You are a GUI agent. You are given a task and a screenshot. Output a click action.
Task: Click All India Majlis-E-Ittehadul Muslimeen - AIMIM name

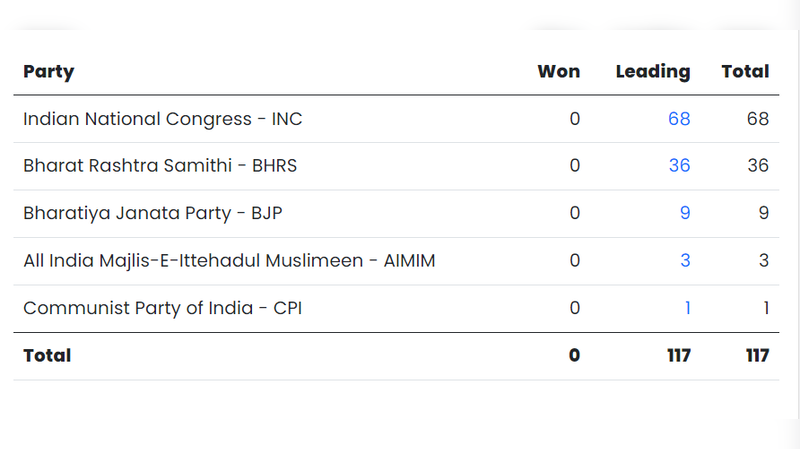pyautogui.click(x=229, y=261)
